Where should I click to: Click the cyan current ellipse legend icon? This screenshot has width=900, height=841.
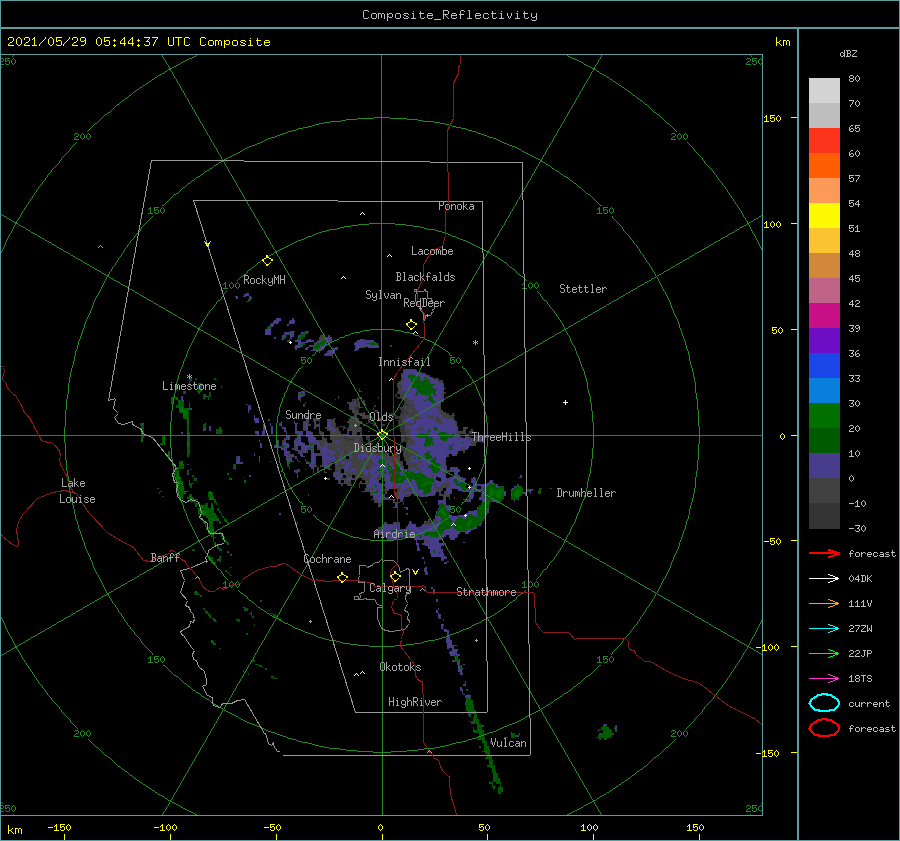824,703
